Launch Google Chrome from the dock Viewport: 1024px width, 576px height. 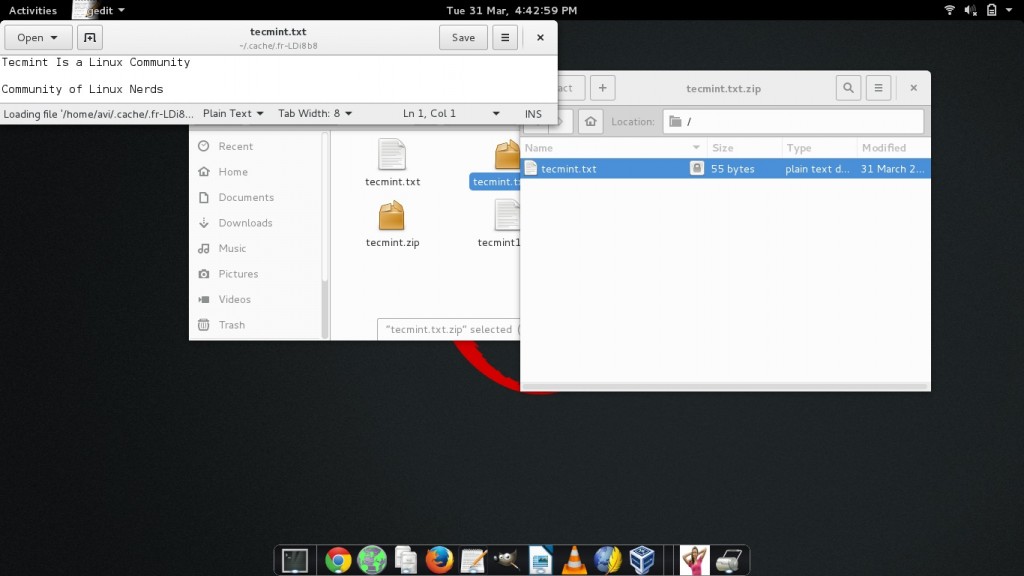[x=337, y=560]
